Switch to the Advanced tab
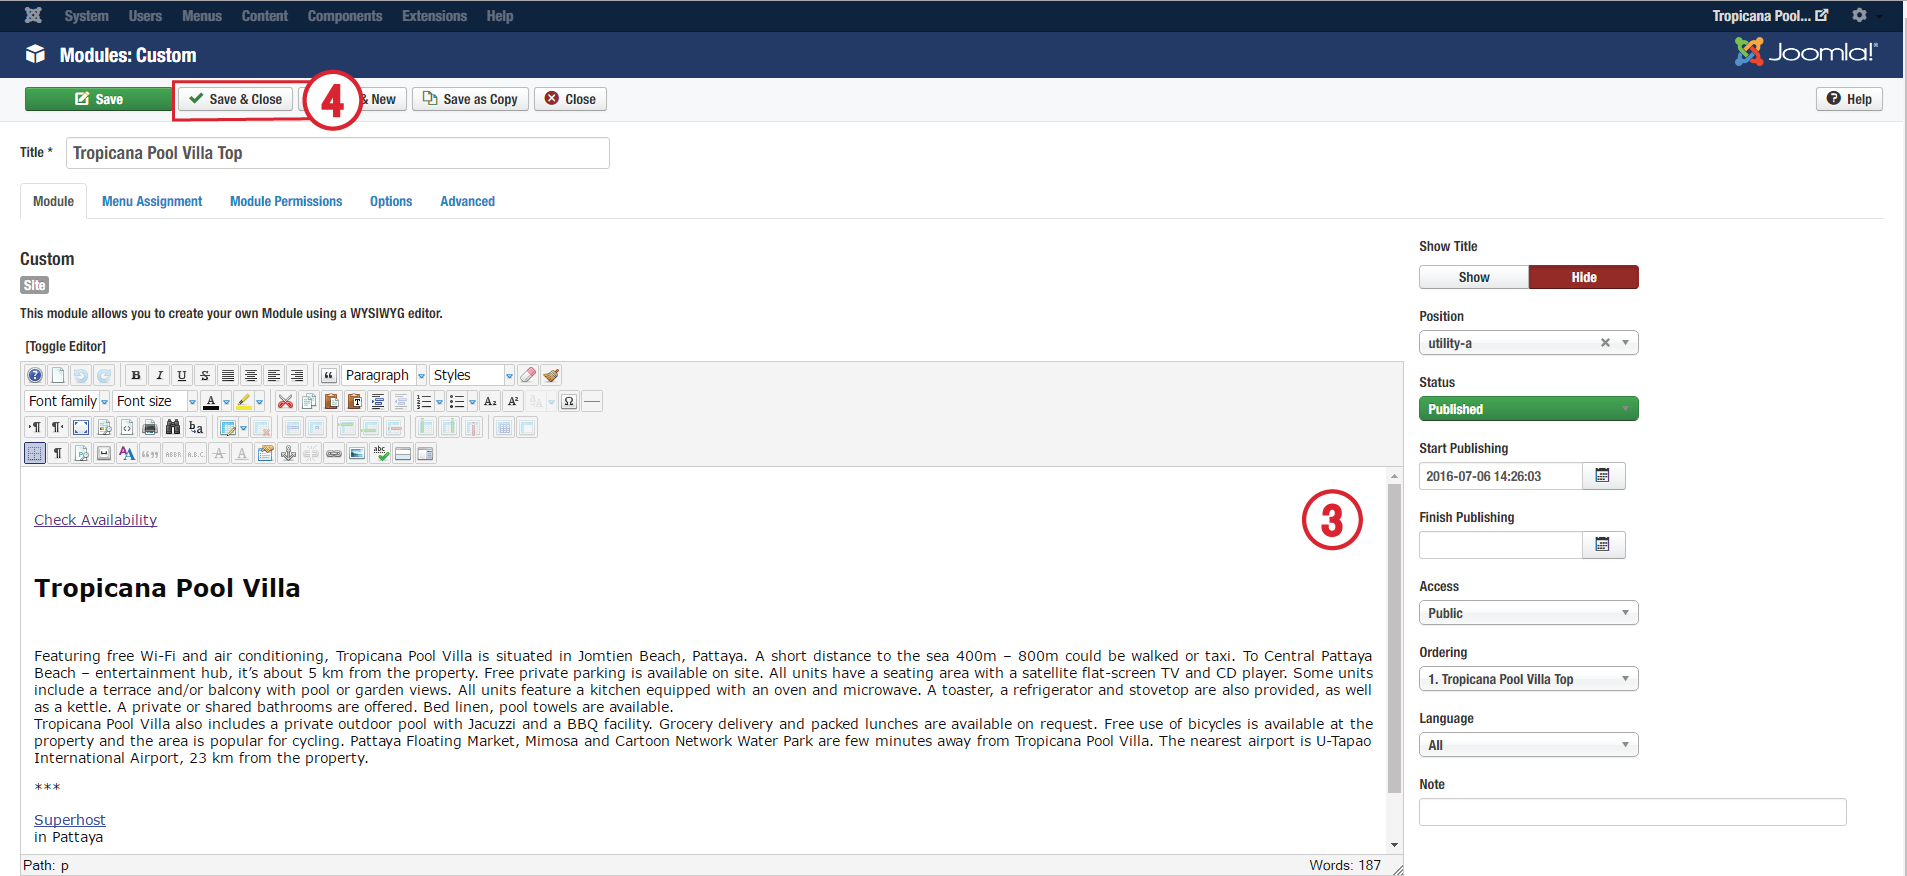 pyautogui.click(x=467, y=201)
